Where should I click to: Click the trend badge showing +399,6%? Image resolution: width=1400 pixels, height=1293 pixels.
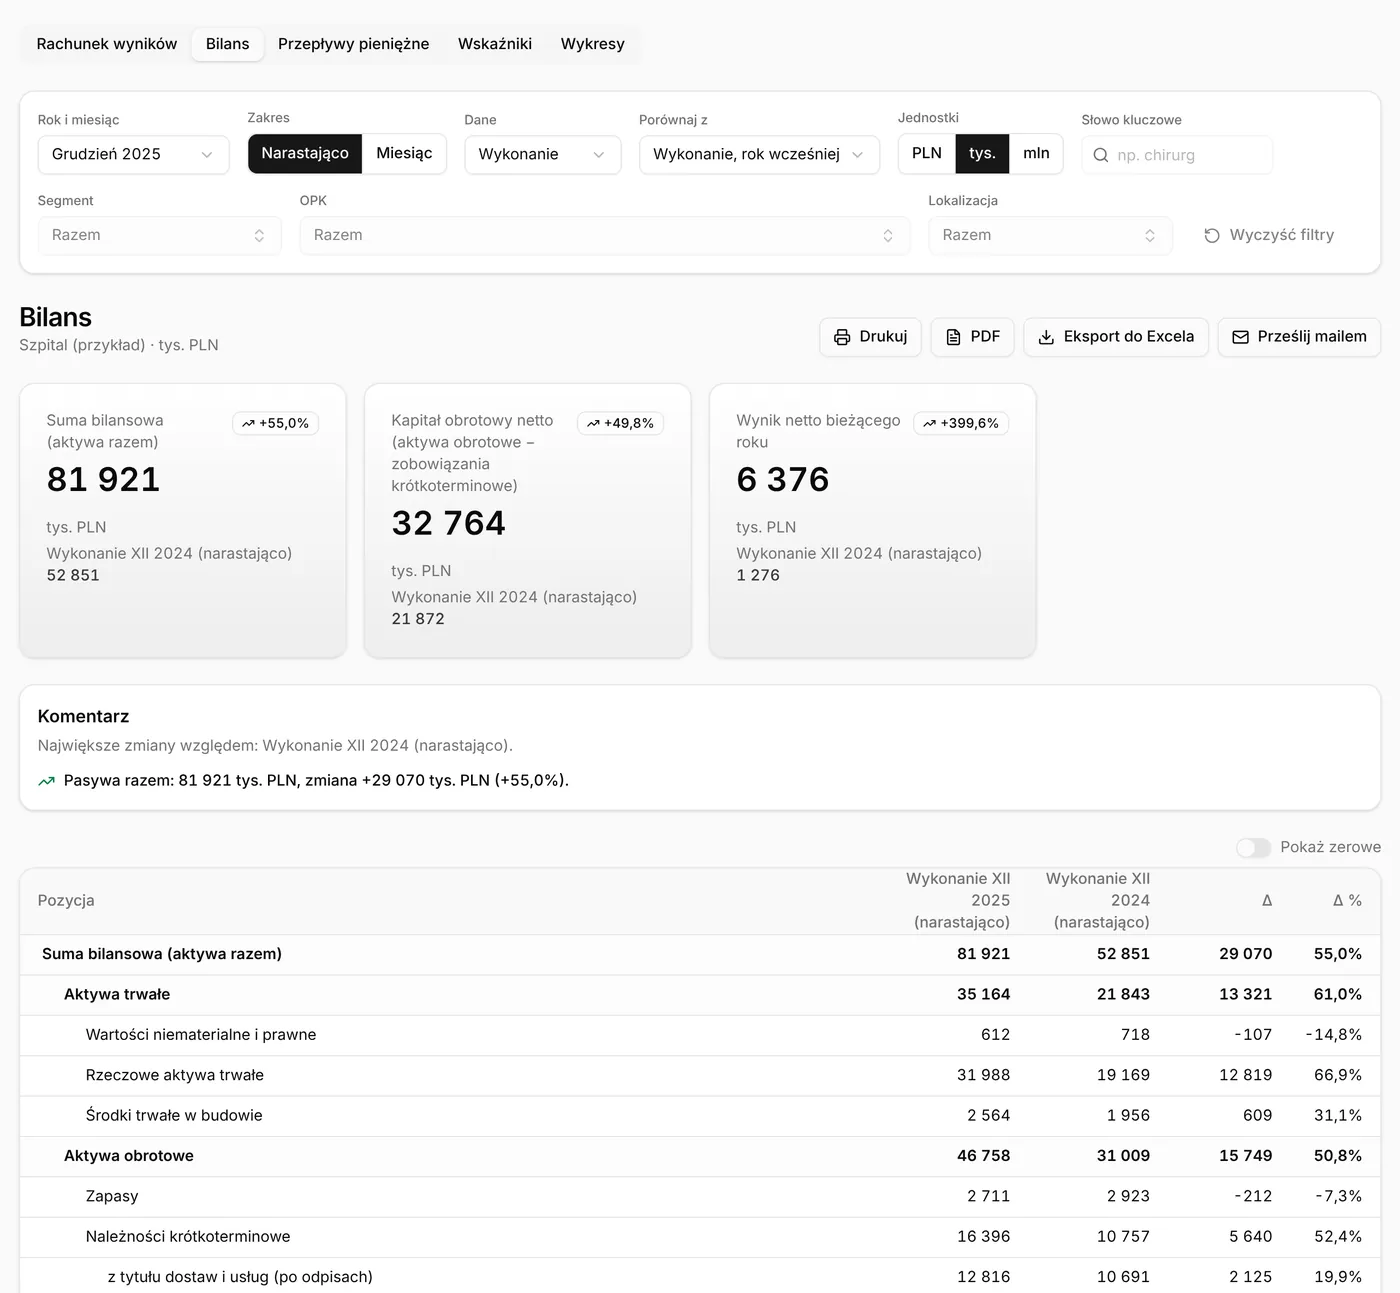[x=961, y=423]
